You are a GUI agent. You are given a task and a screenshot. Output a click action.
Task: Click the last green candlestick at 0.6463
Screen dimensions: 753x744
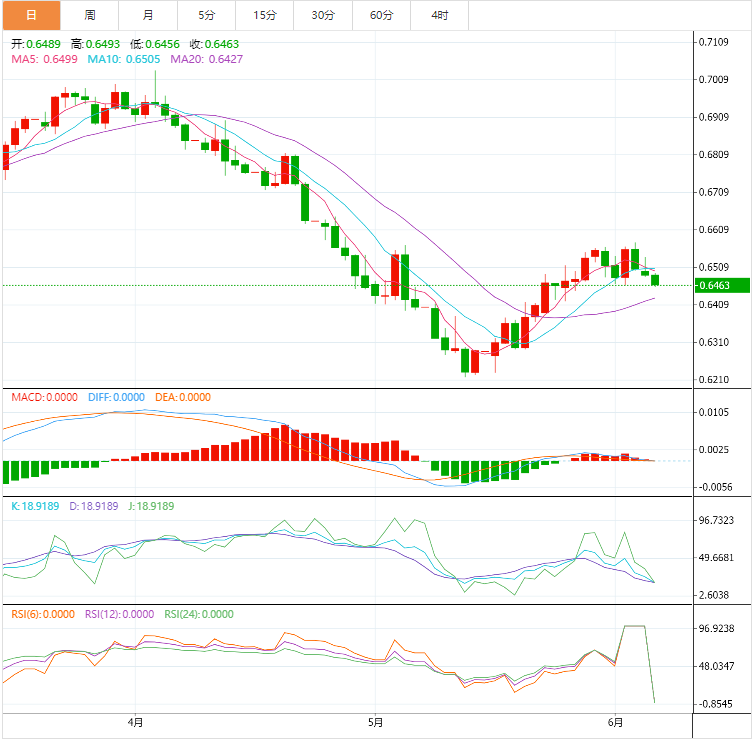point(655,280)
